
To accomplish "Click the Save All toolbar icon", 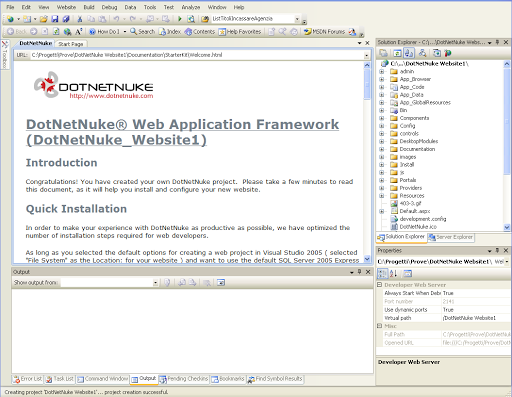I will [x=66, y=19].
